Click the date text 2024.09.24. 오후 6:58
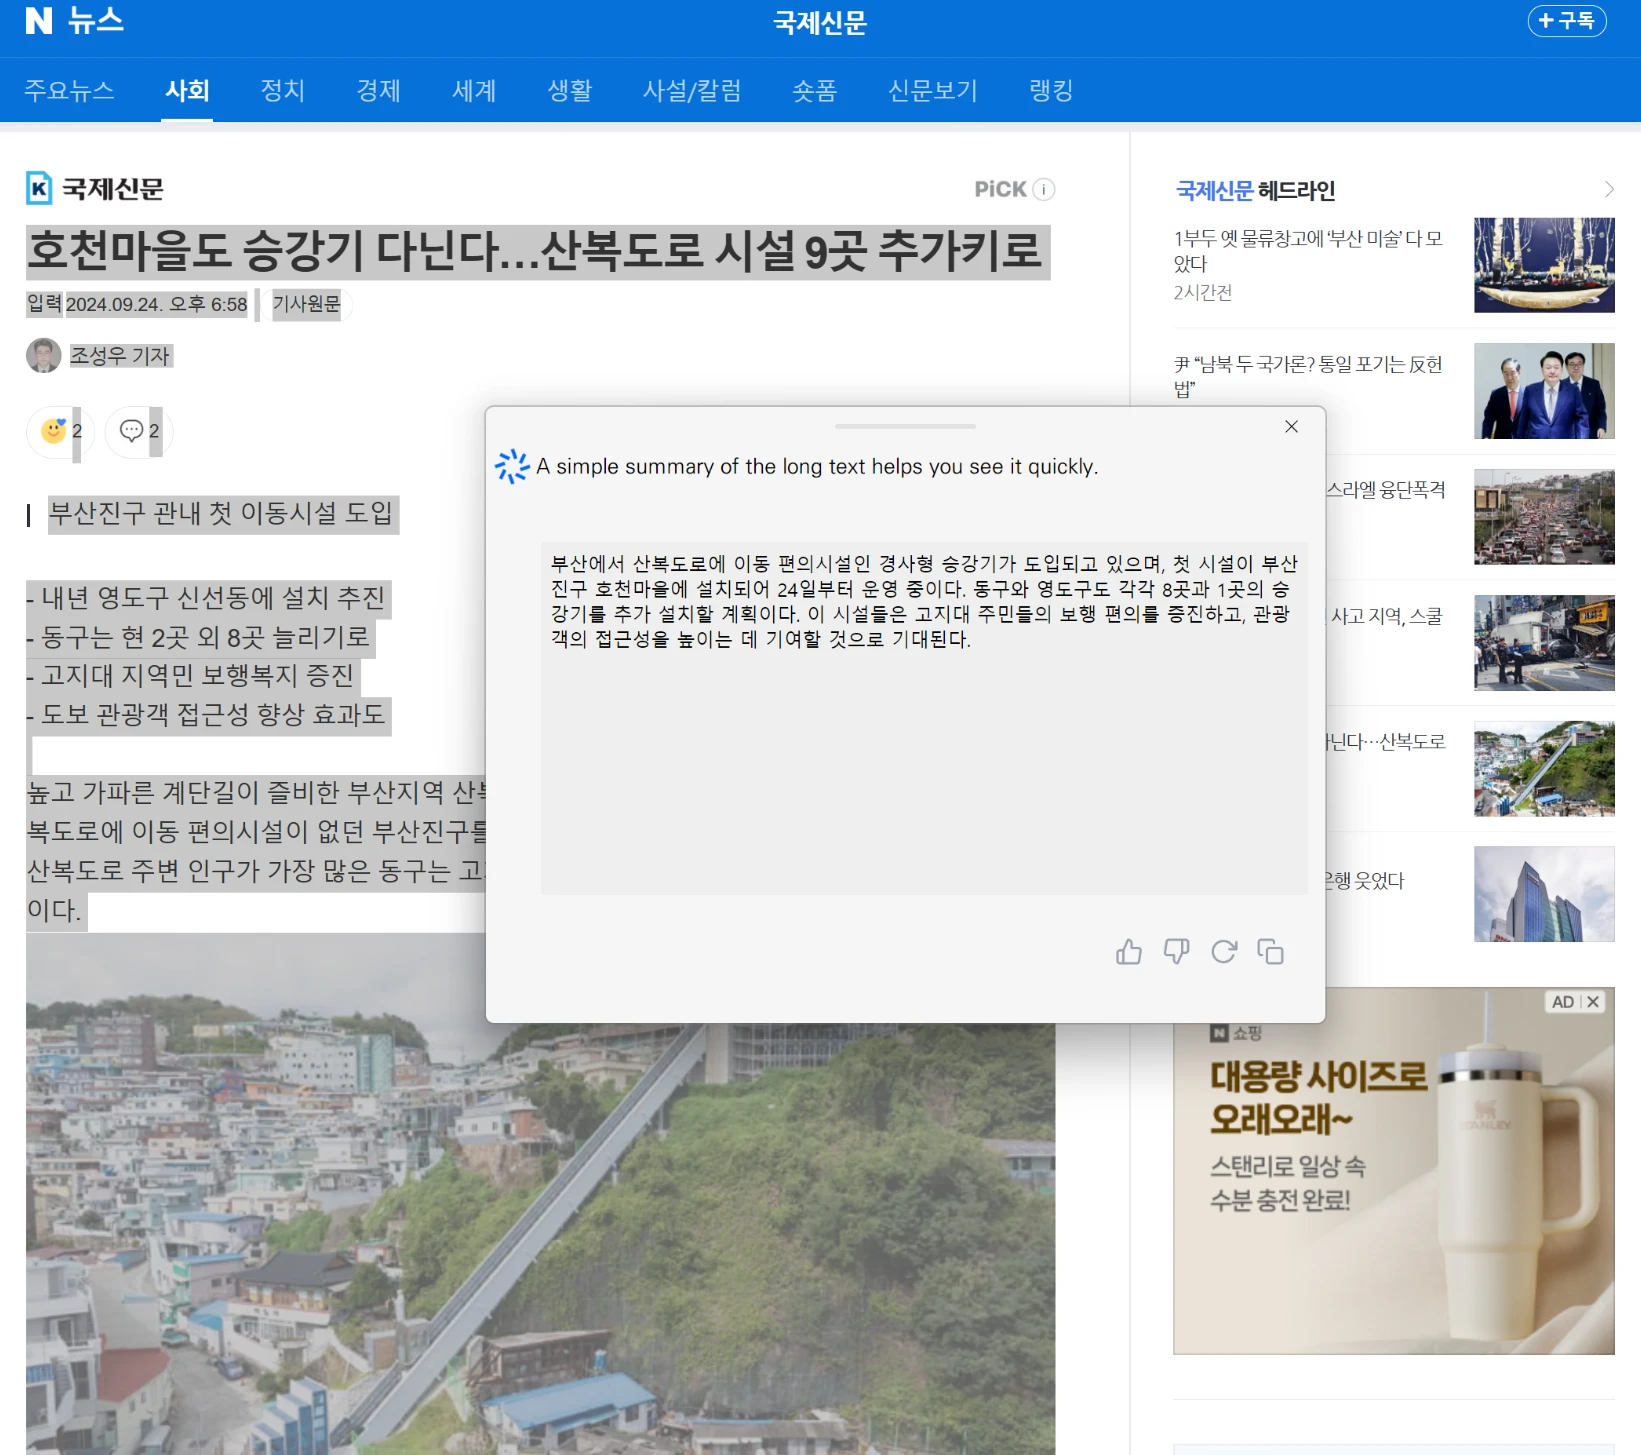The image size is (1641, 1455). 157,304
